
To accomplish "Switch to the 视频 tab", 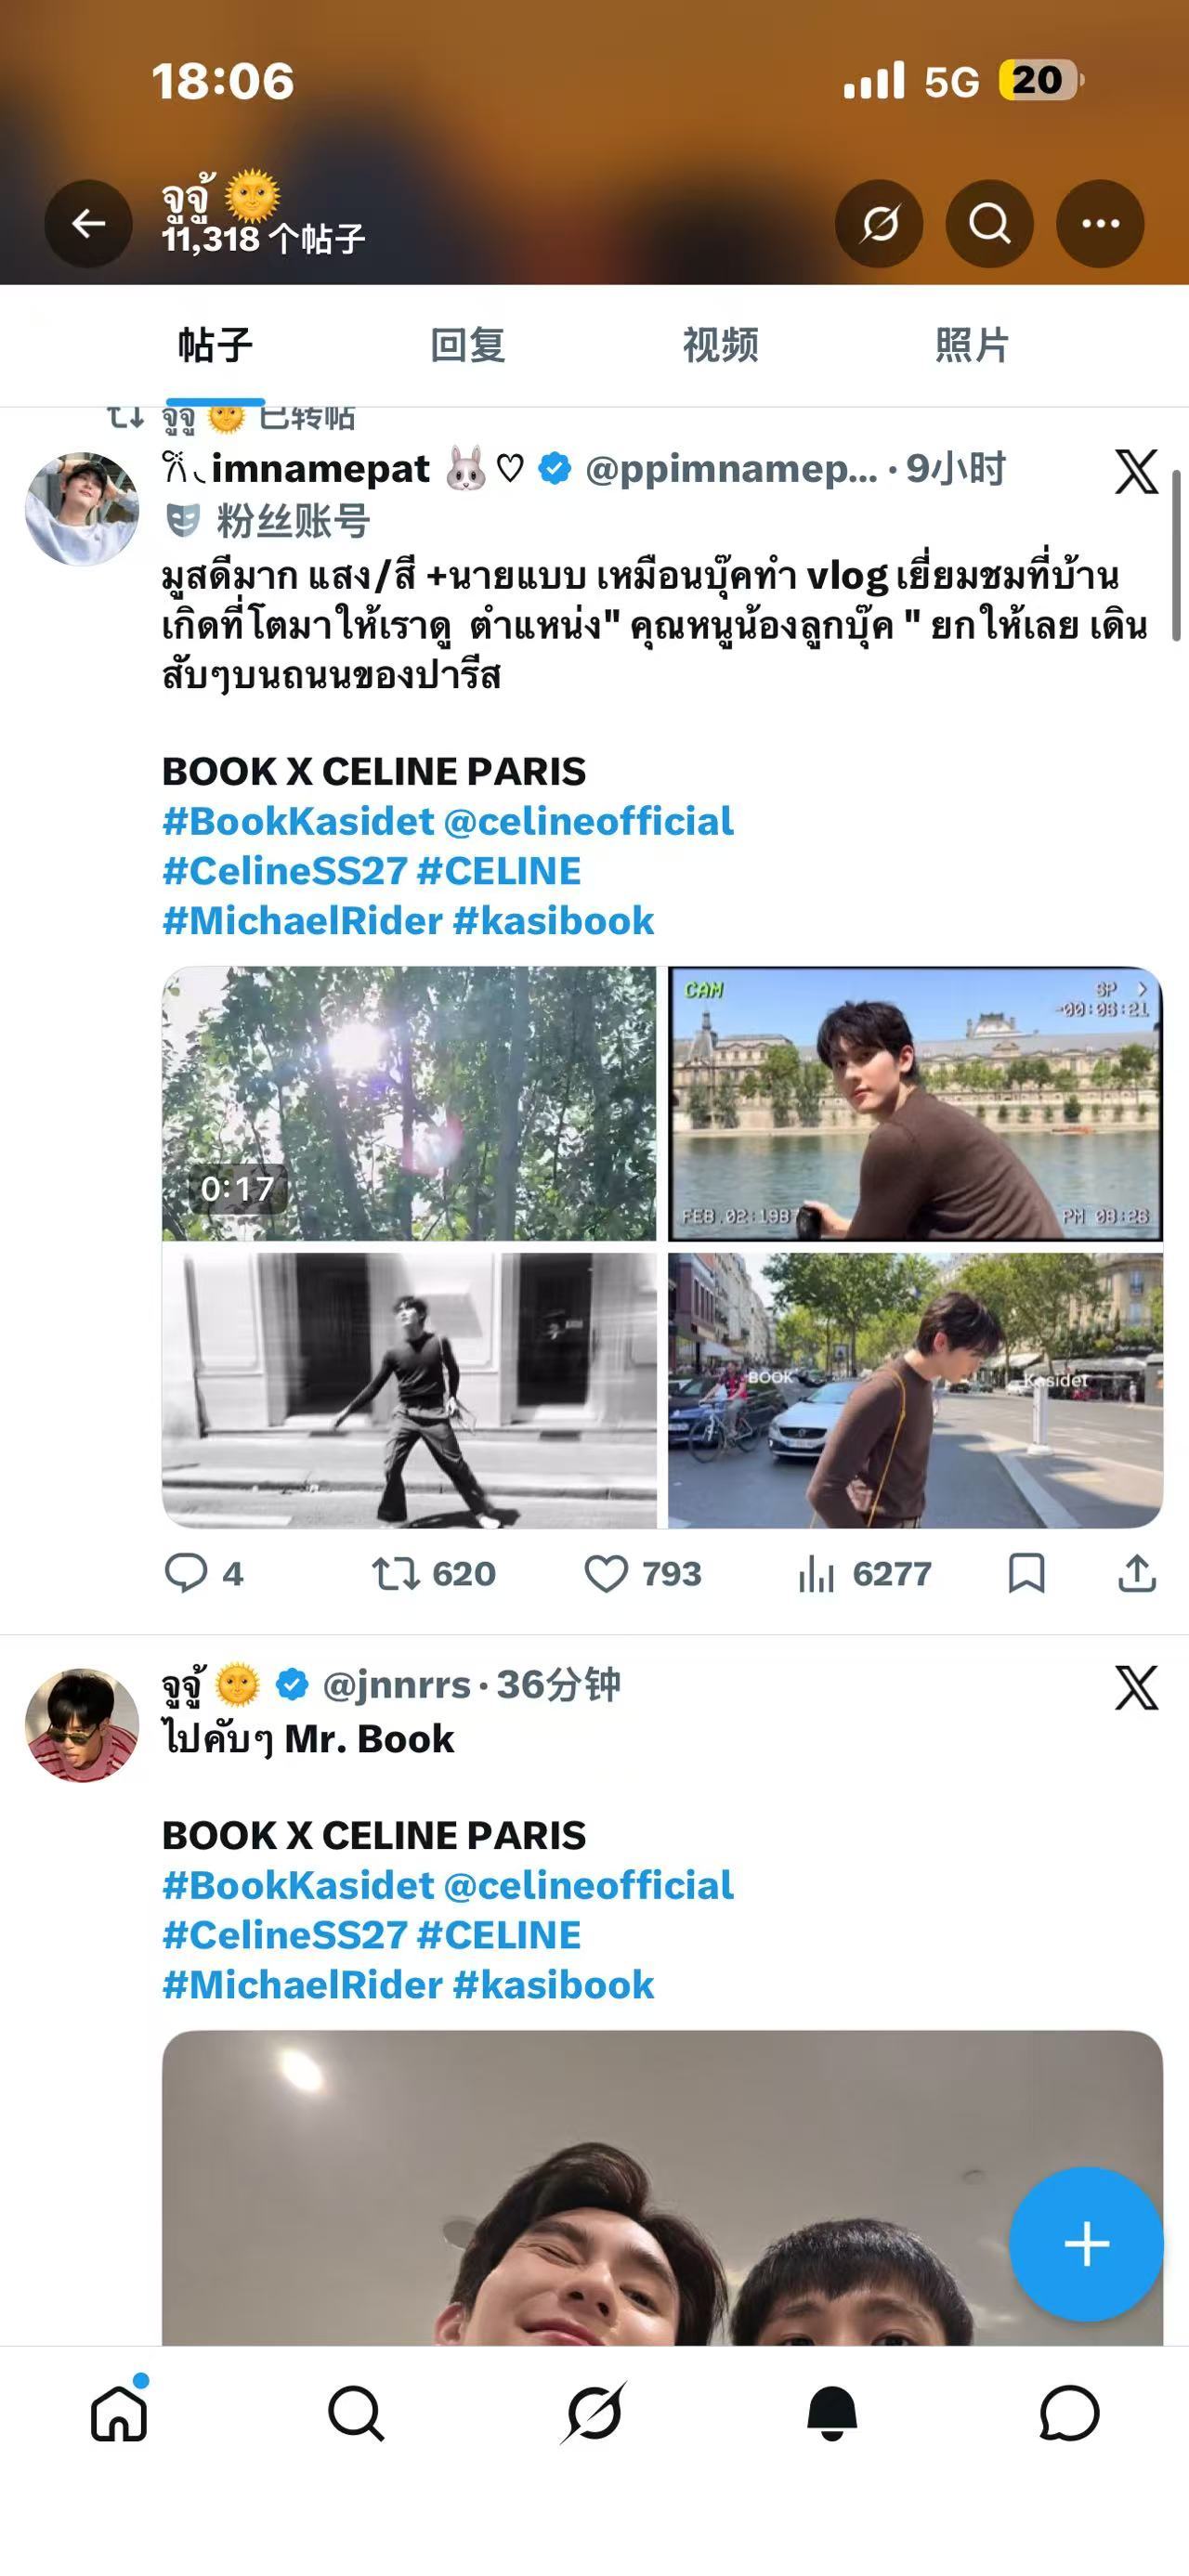I will point(720,345).
